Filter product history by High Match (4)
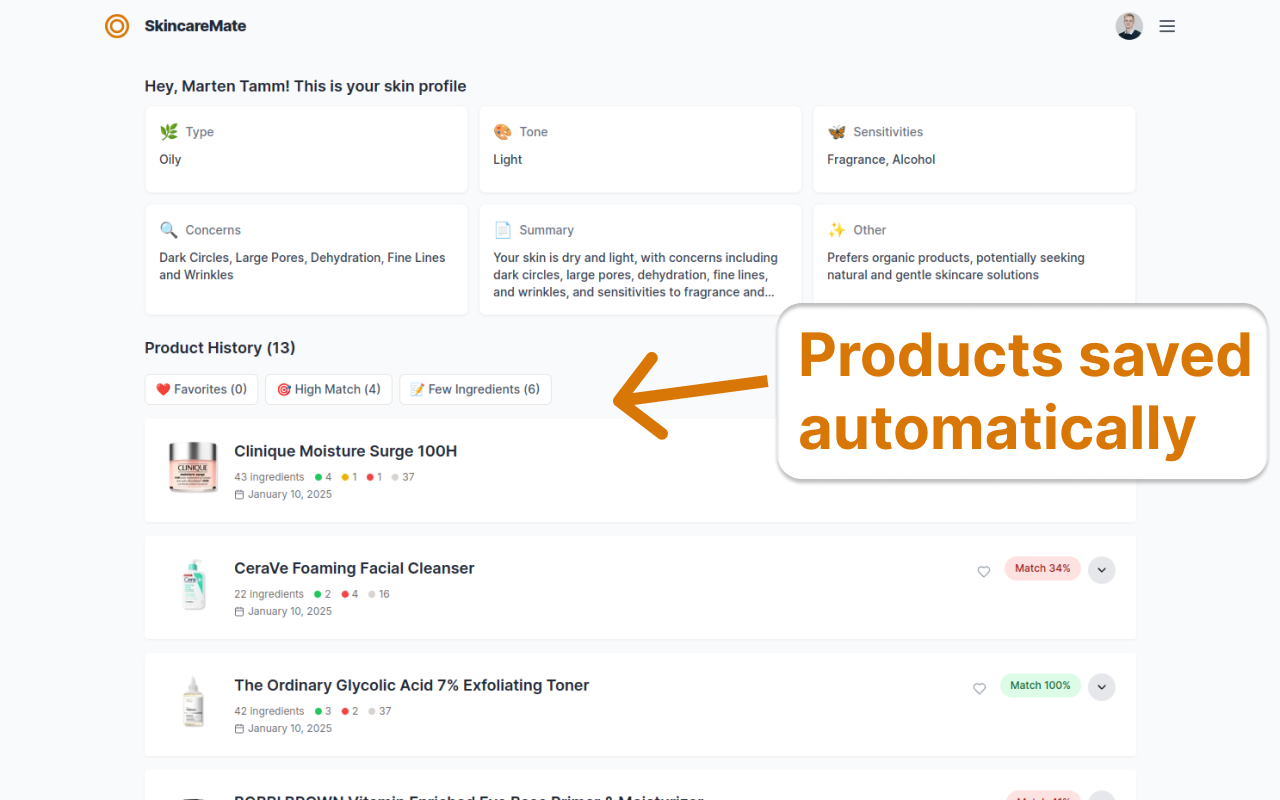The image size is (1280, 800). pyautogui.click(x=328, y=389)
